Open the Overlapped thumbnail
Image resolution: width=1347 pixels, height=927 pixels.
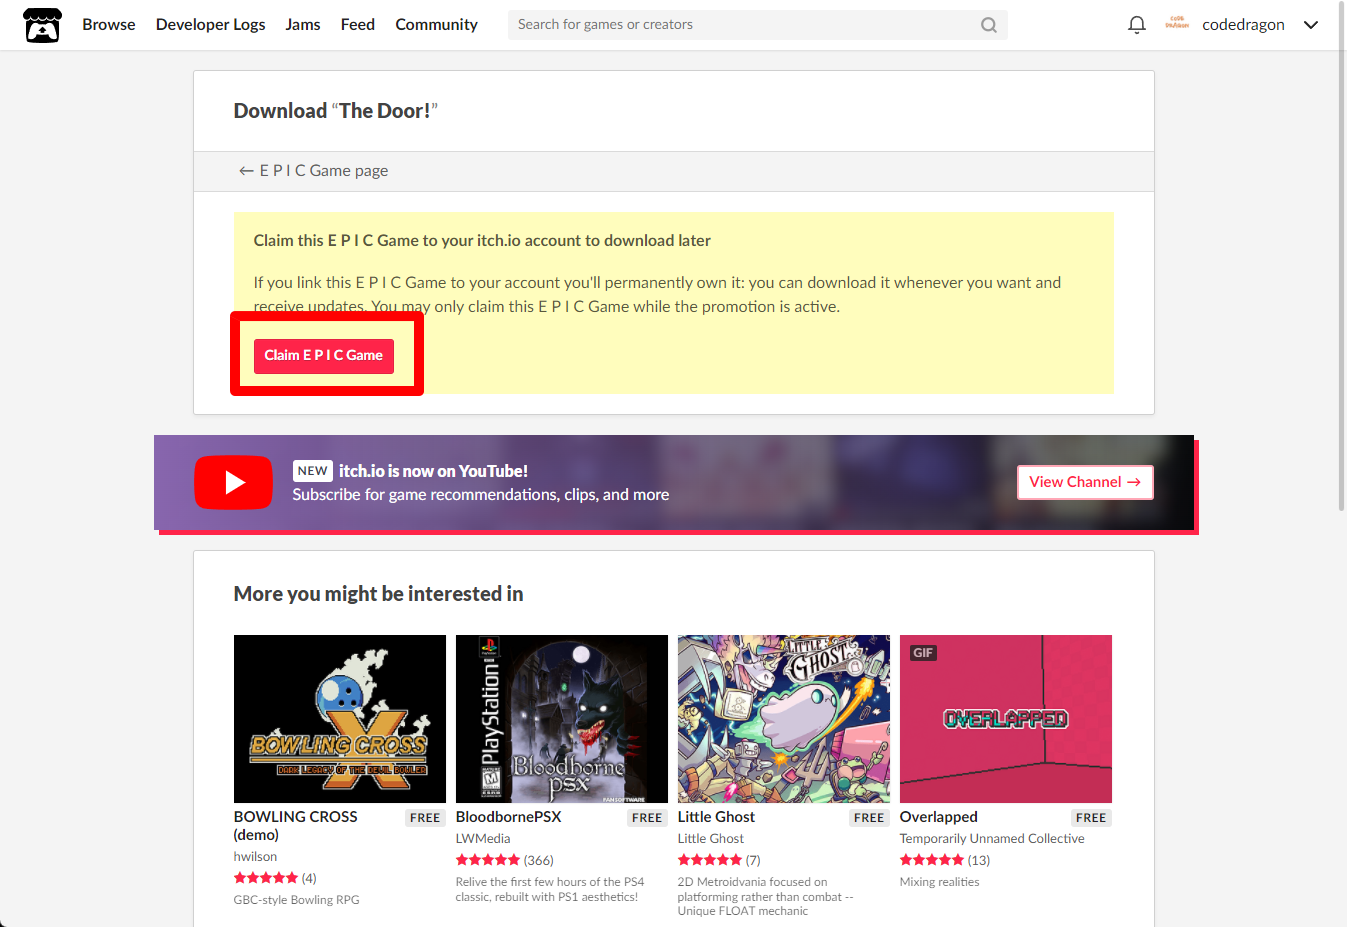pyautogui.click(x=1006, y=719)
